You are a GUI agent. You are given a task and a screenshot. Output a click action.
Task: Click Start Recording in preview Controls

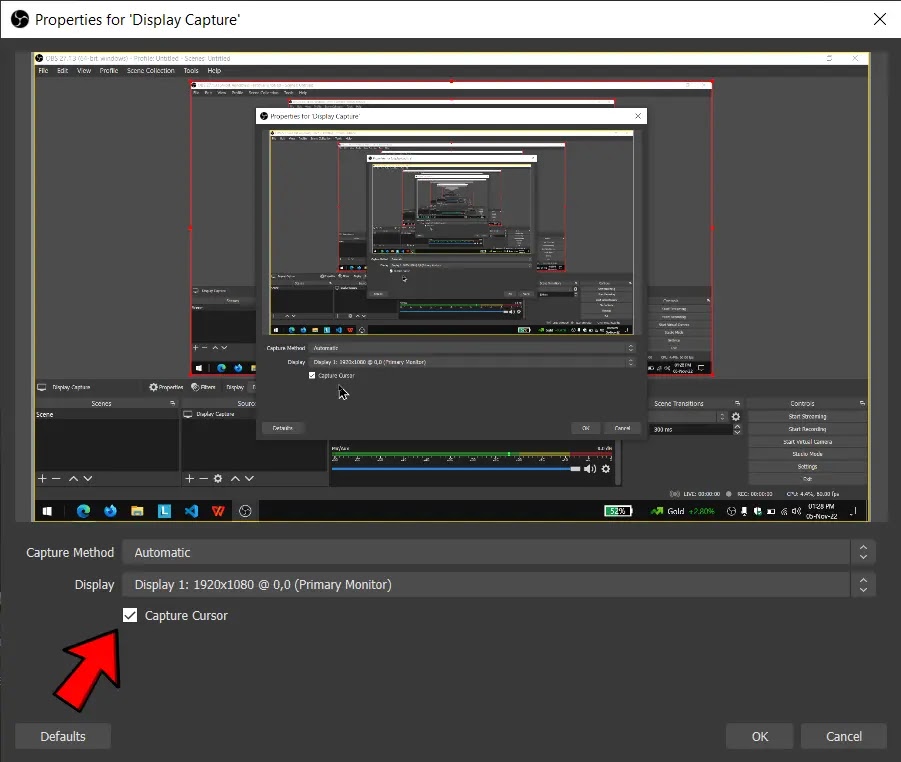807,429
